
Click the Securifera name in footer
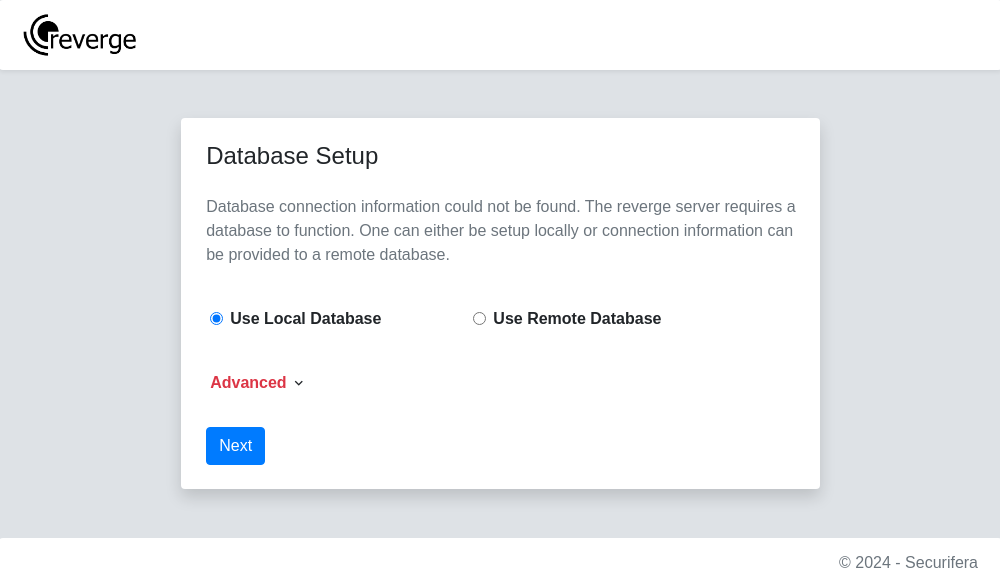pyautogui.click(x=941, y=562)
